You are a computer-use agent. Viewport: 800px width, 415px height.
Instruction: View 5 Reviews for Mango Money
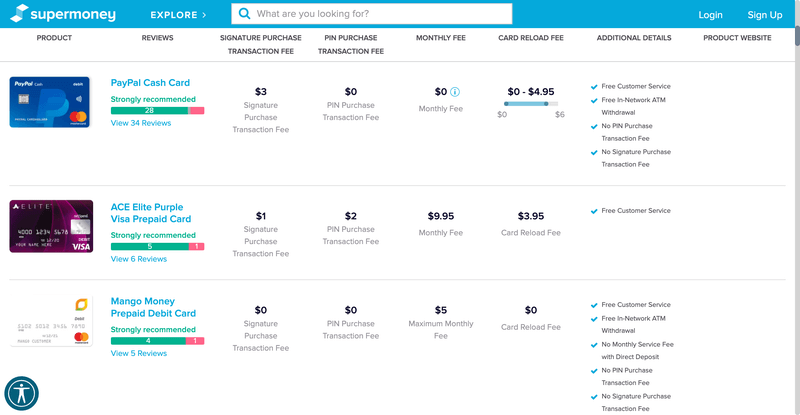(x=138, y=353)
